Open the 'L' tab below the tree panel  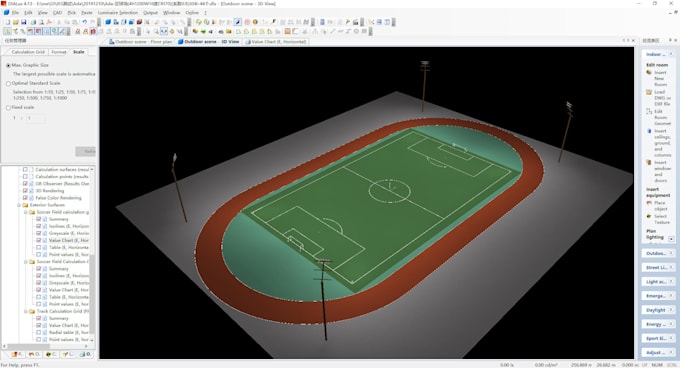tap(68, 354)
